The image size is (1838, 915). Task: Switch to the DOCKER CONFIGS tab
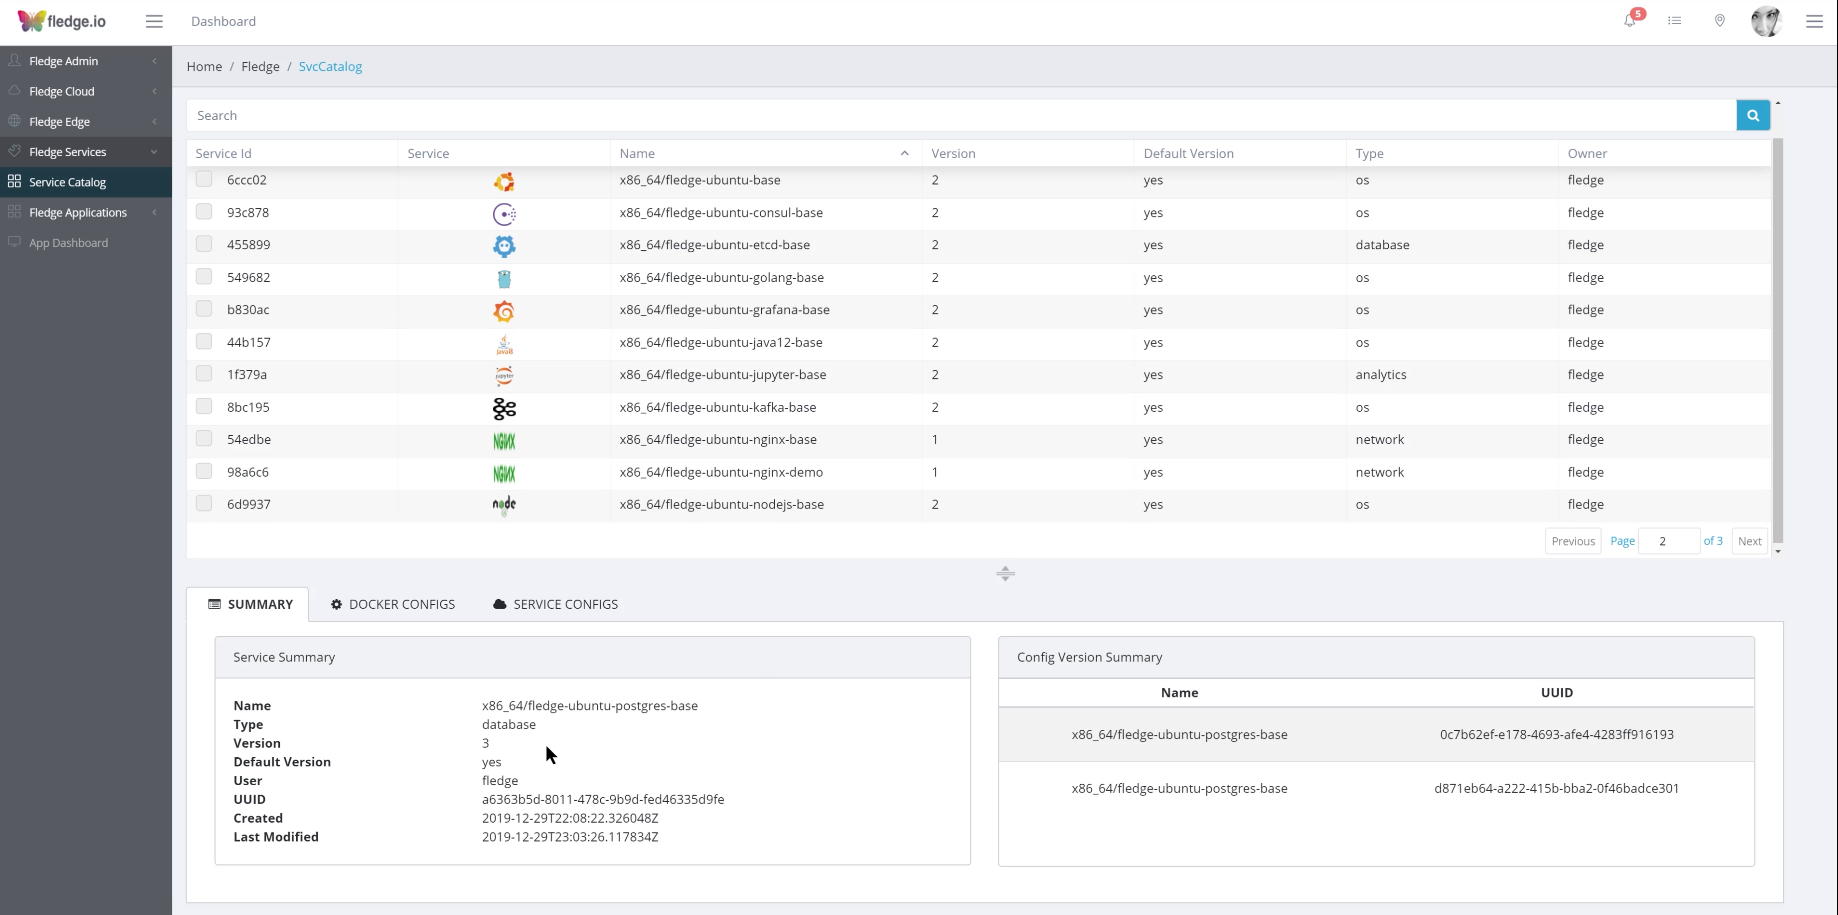[392, 604]
